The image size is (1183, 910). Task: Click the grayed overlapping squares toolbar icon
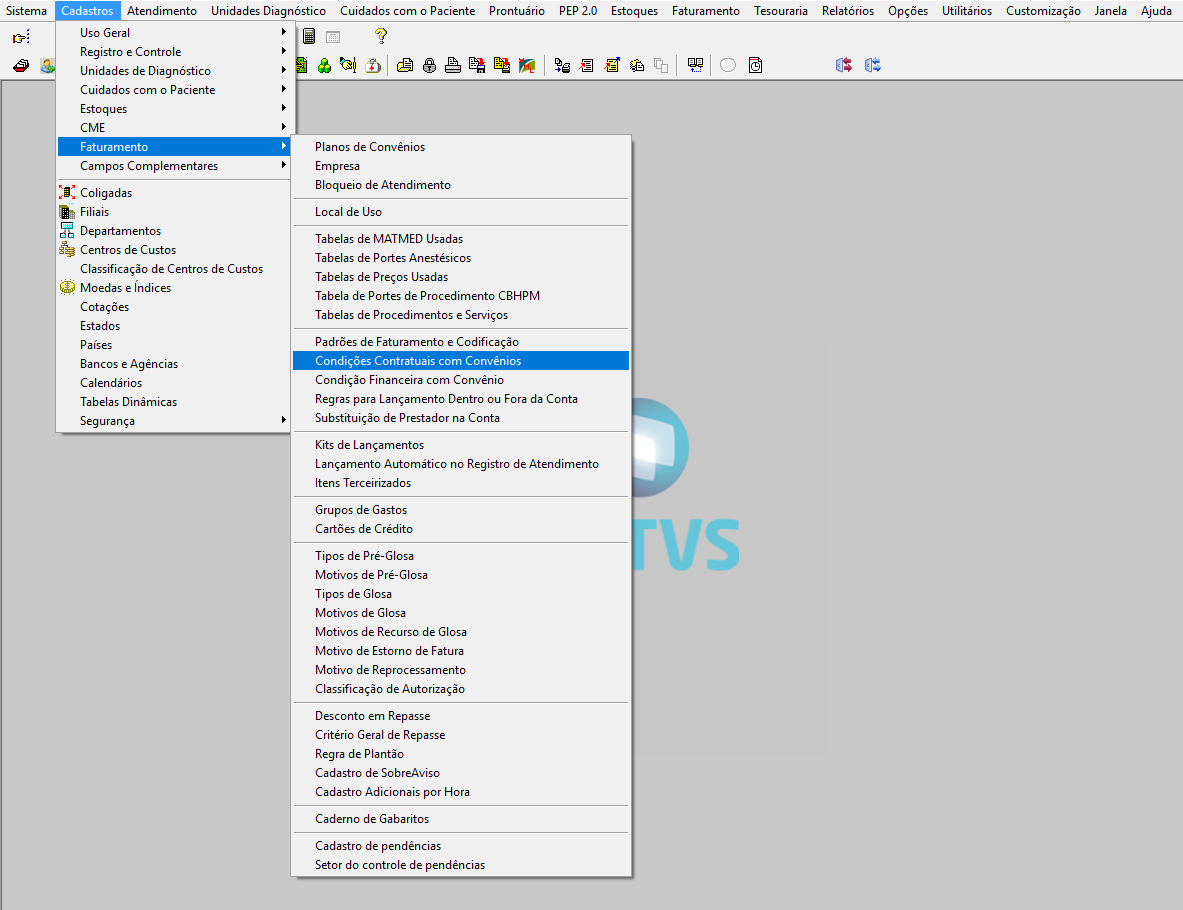click(x=661, y=66)
